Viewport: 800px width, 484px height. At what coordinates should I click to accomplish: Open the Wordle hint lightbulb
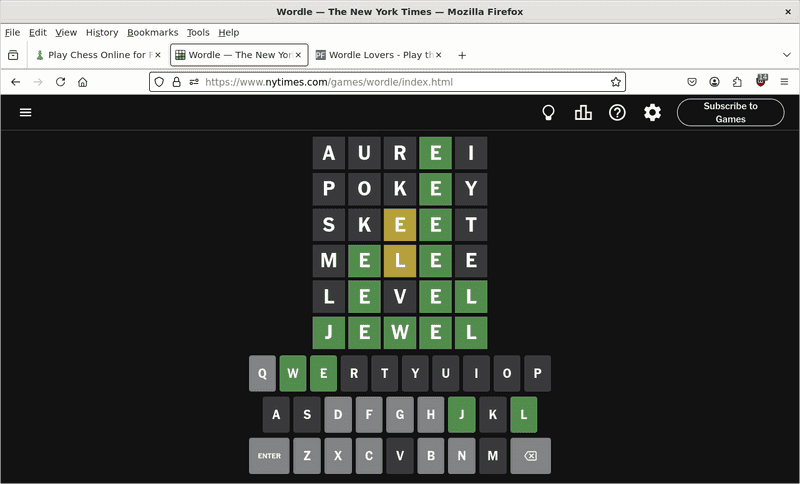548,113
